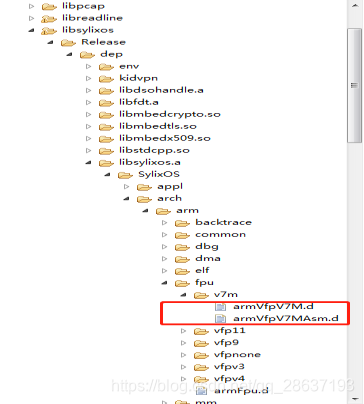The height and width of the screenshot is (404, 364).
Task: Select the armVfpV7MAsm.d file name
Action: (x=286, y=318)
